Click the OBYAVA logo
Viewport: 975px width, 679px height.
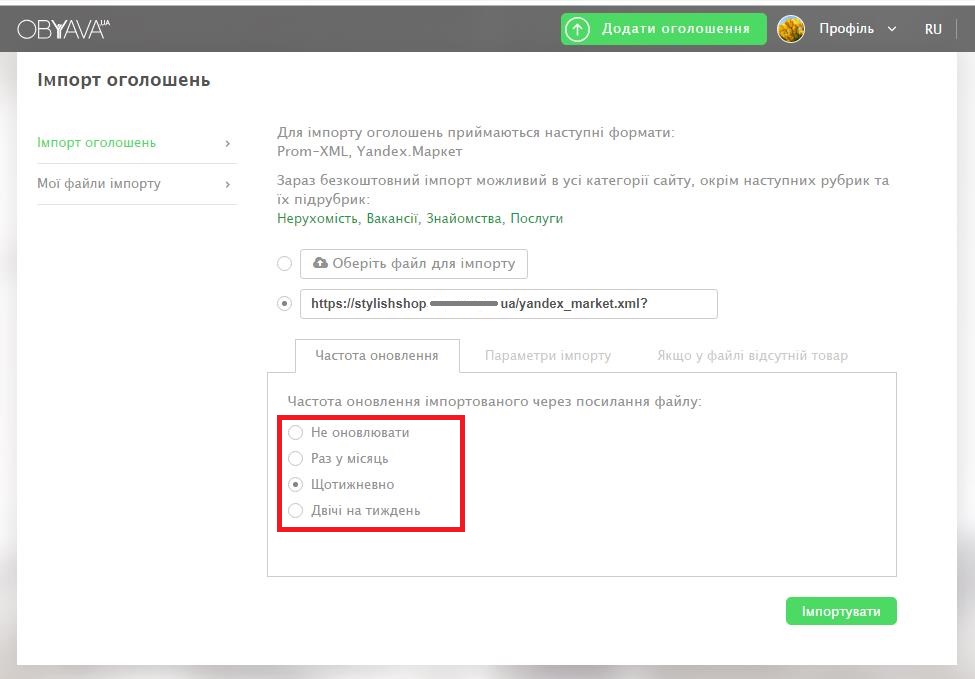[63, 29]
